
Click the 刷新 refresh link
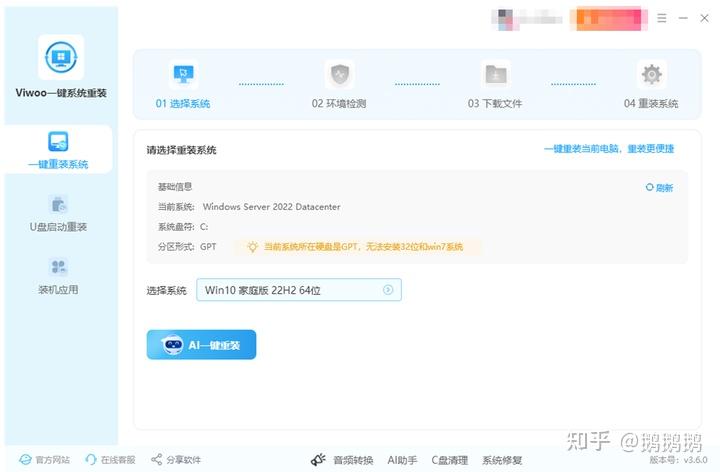[659, 188]
